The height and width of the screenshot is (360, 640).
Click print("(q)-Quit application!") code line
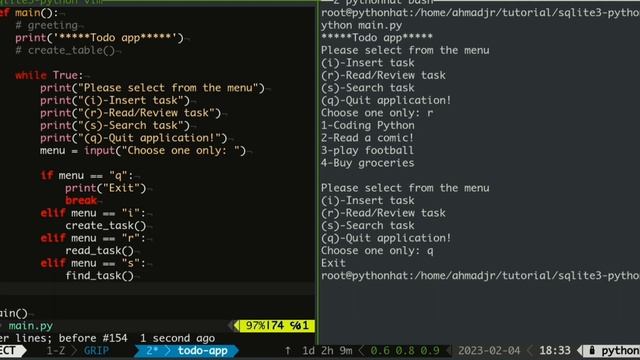pos(134,138)
